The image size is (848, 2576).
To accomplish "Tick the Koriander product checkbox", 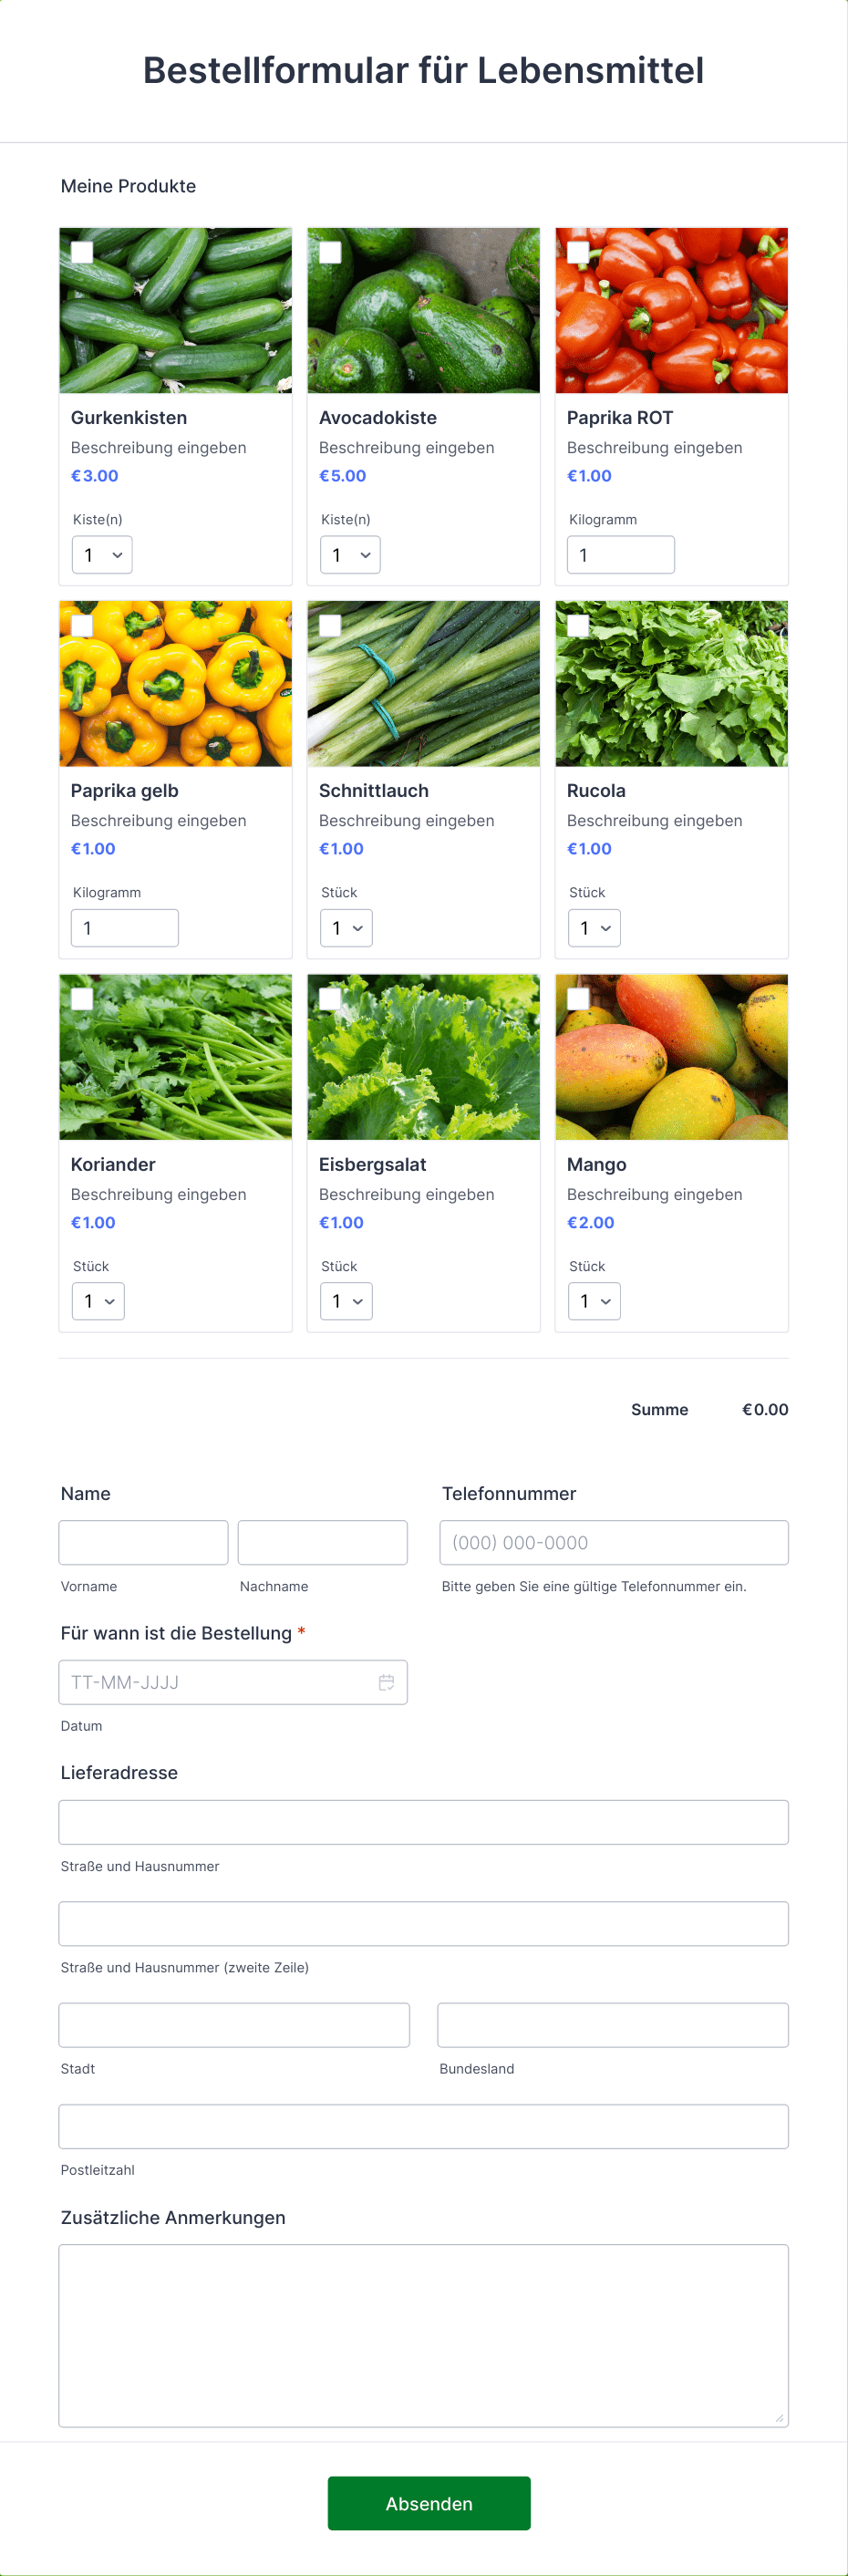I will pyautogui.click(x=82, y=999).
